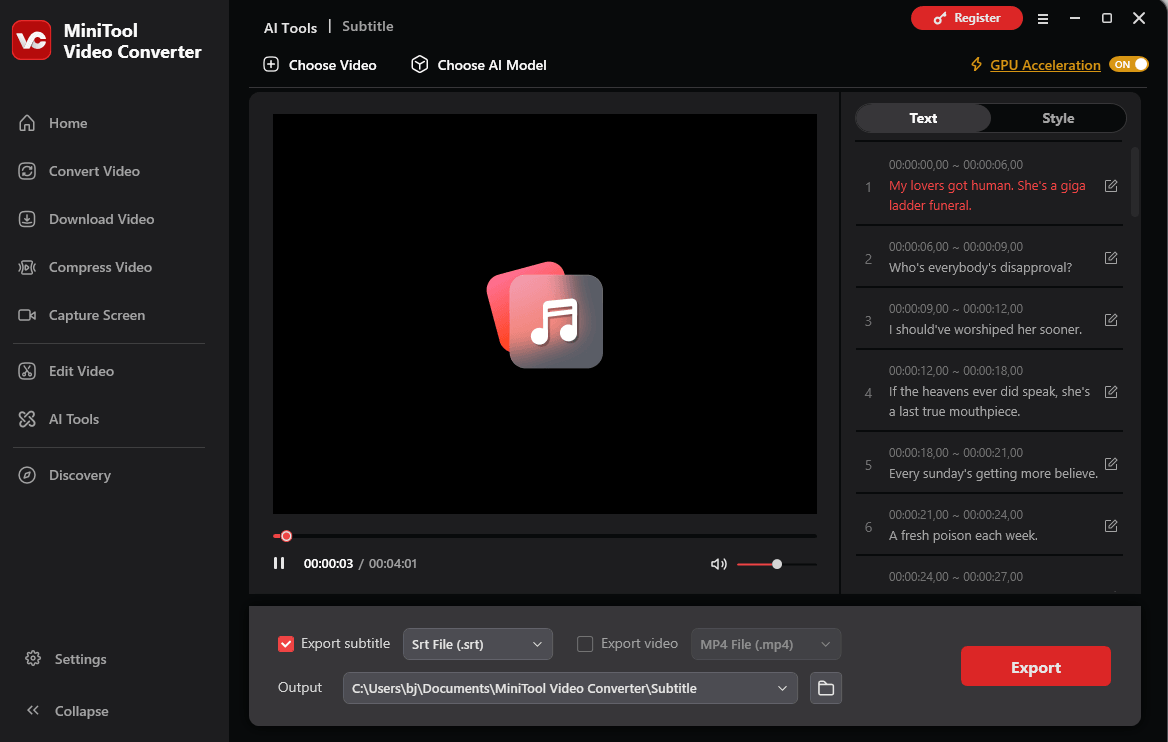The width and height of the screenshot is (1168, 742).
Task: Edit subtitle 'Who's everybody's disapproval?'
Action: click(1111, 259)
